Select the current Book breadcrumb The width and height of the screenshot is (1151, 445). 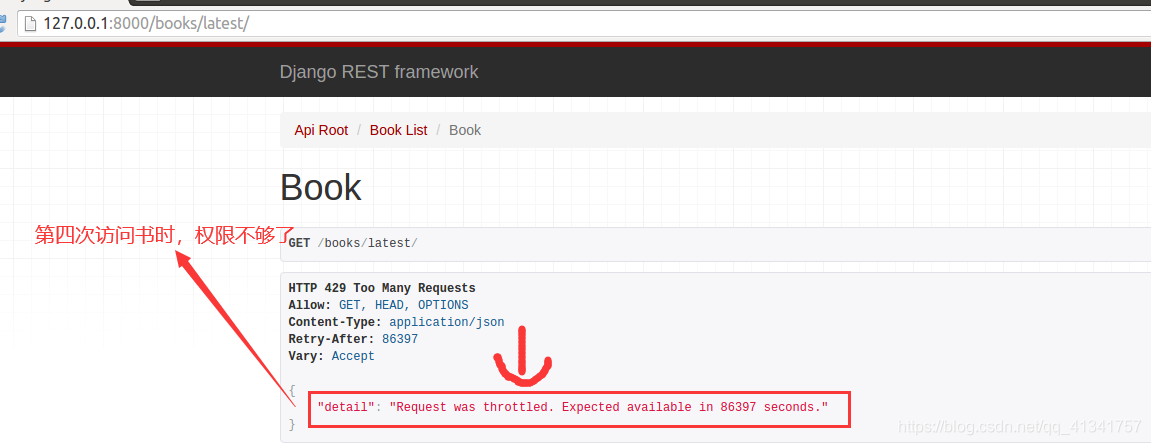(x=465, y=130)
